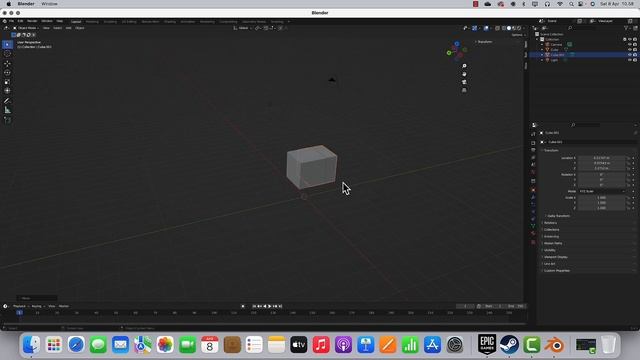Launch Blender from the Dock

pyautogui.click(x=554, y=345)
